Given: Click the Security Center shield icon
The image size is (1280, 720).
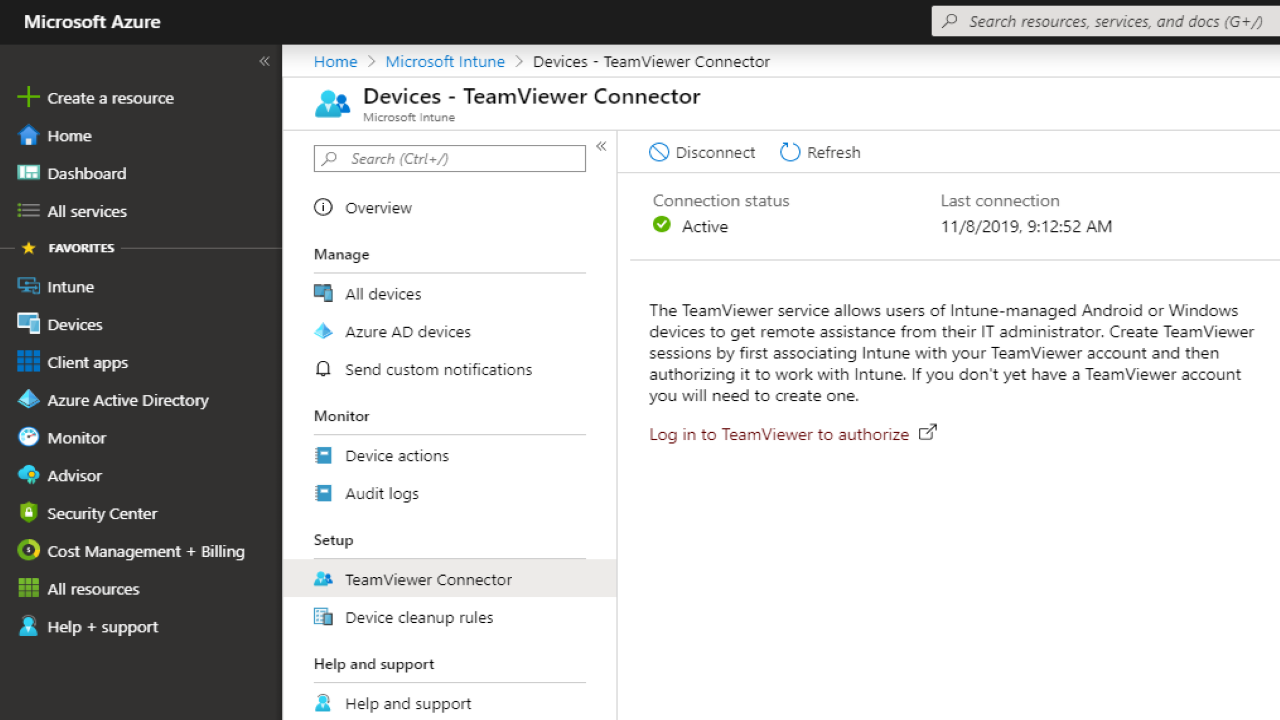Looking at the screenshot, I should coord(28,513).
